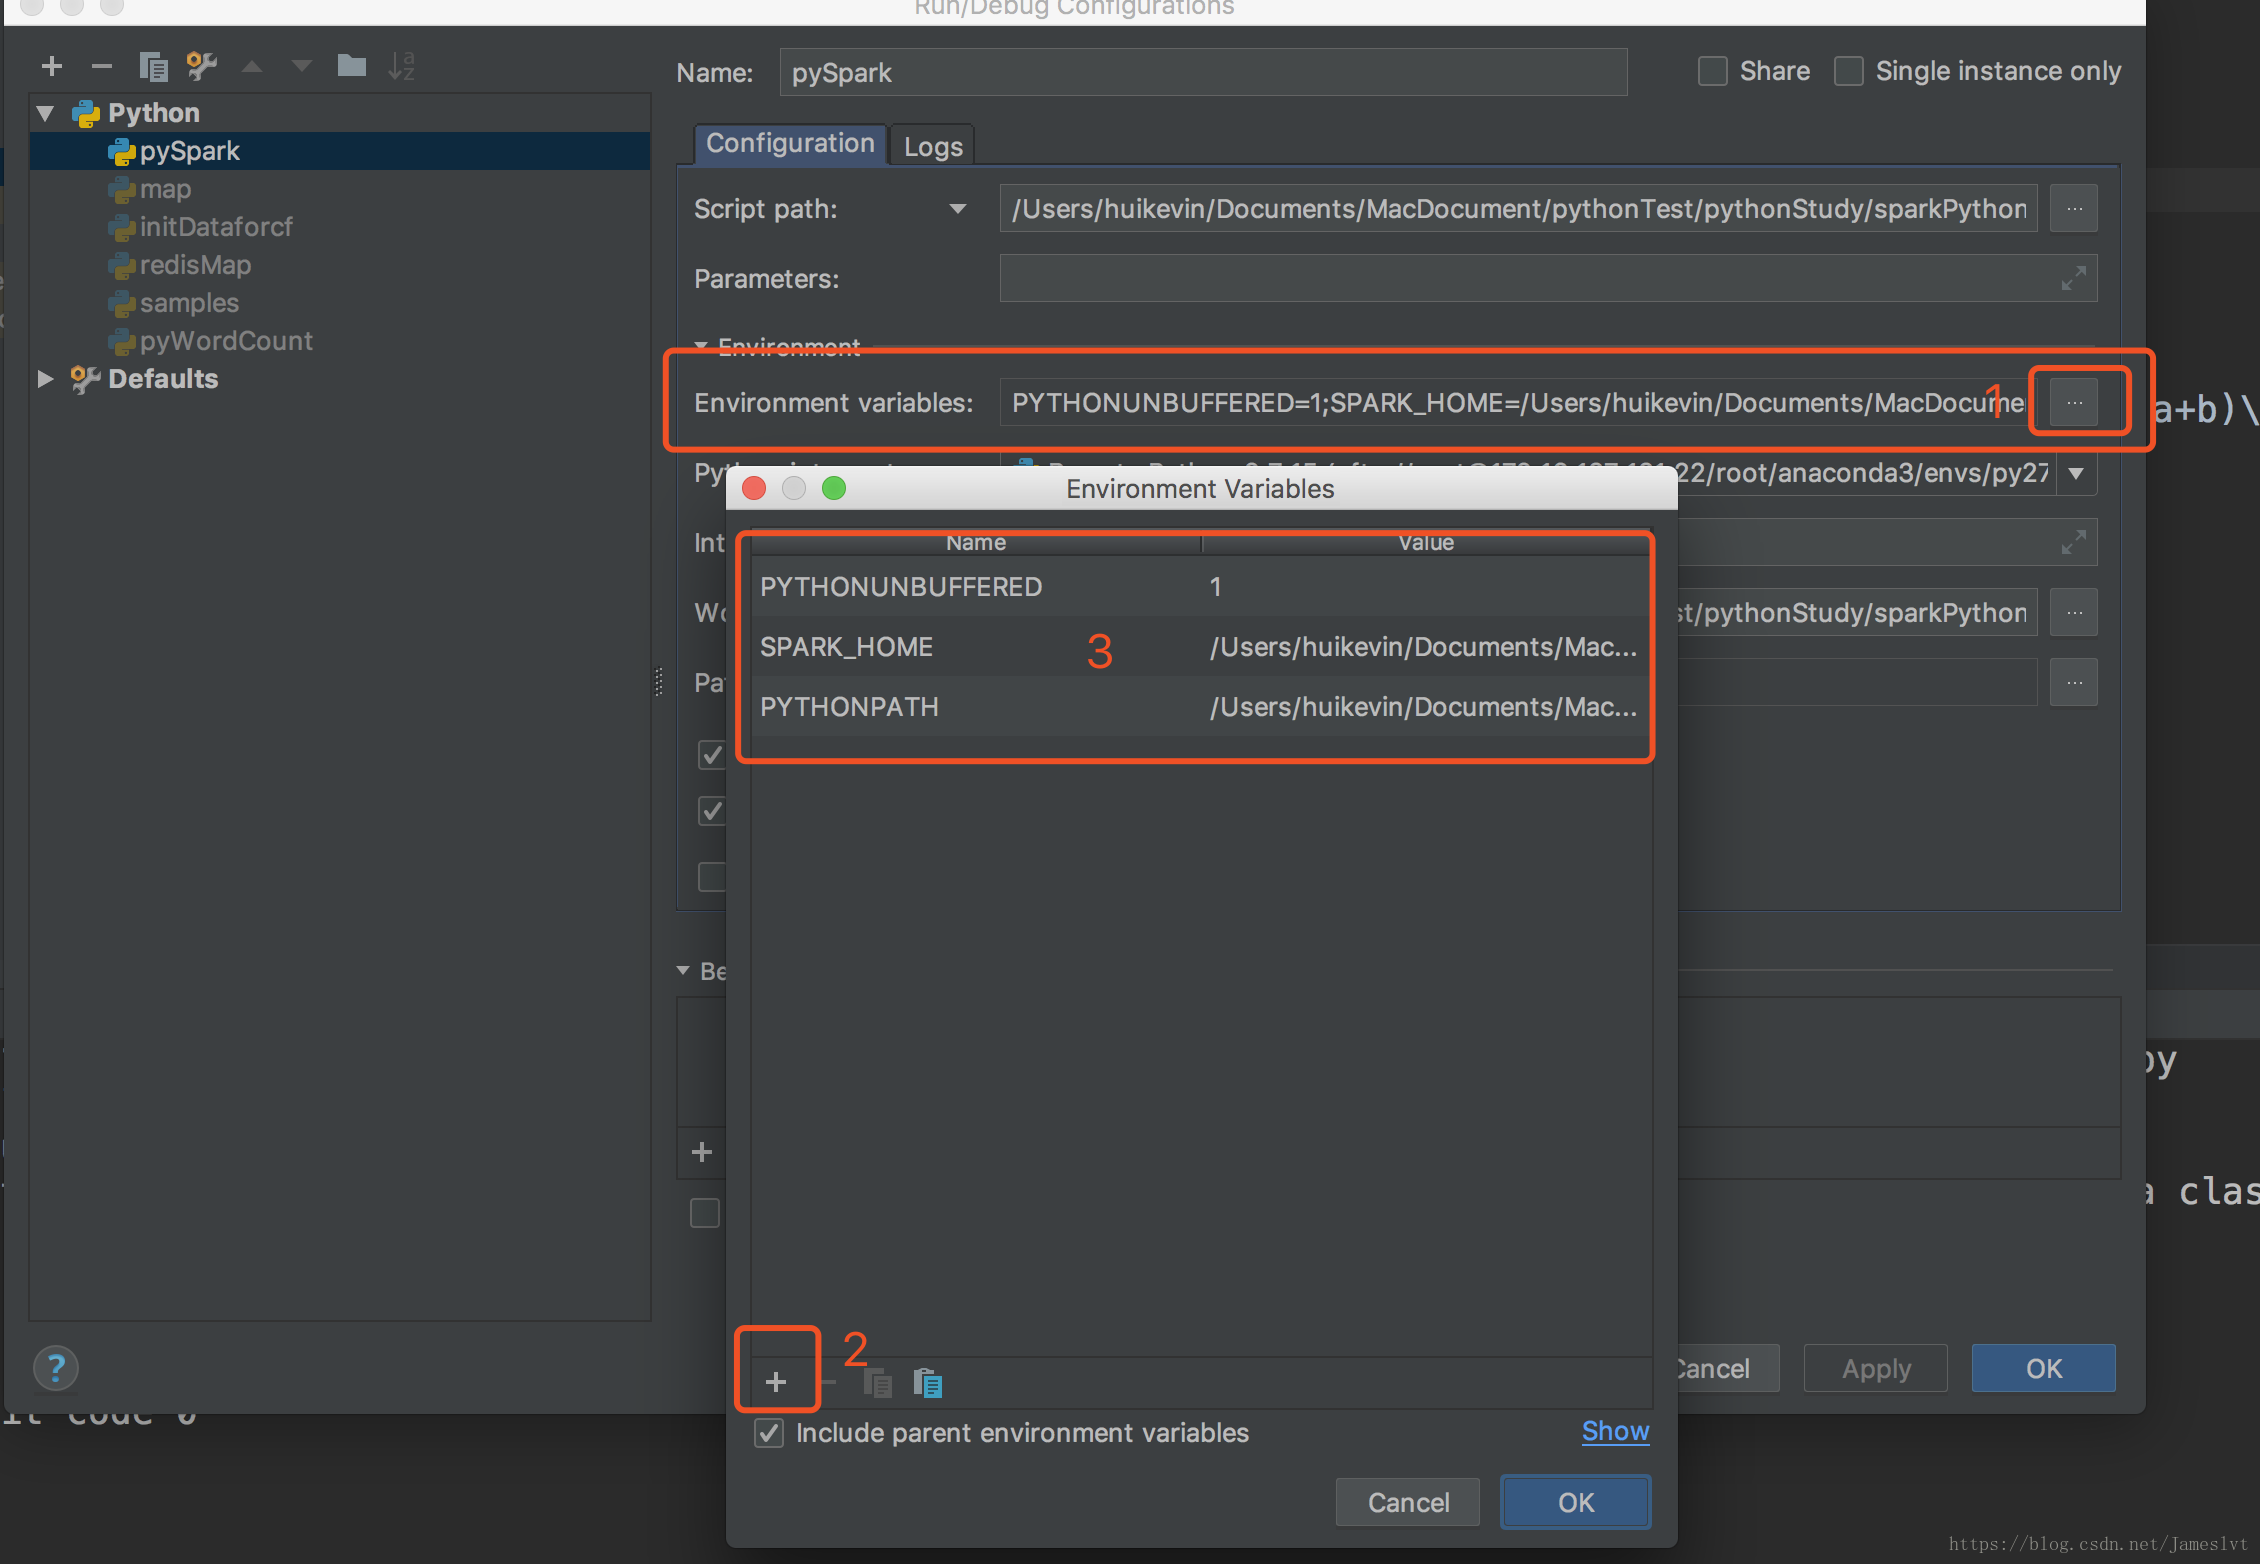Click Apply in Run/Debug Configurations window

(1876, 1368)
